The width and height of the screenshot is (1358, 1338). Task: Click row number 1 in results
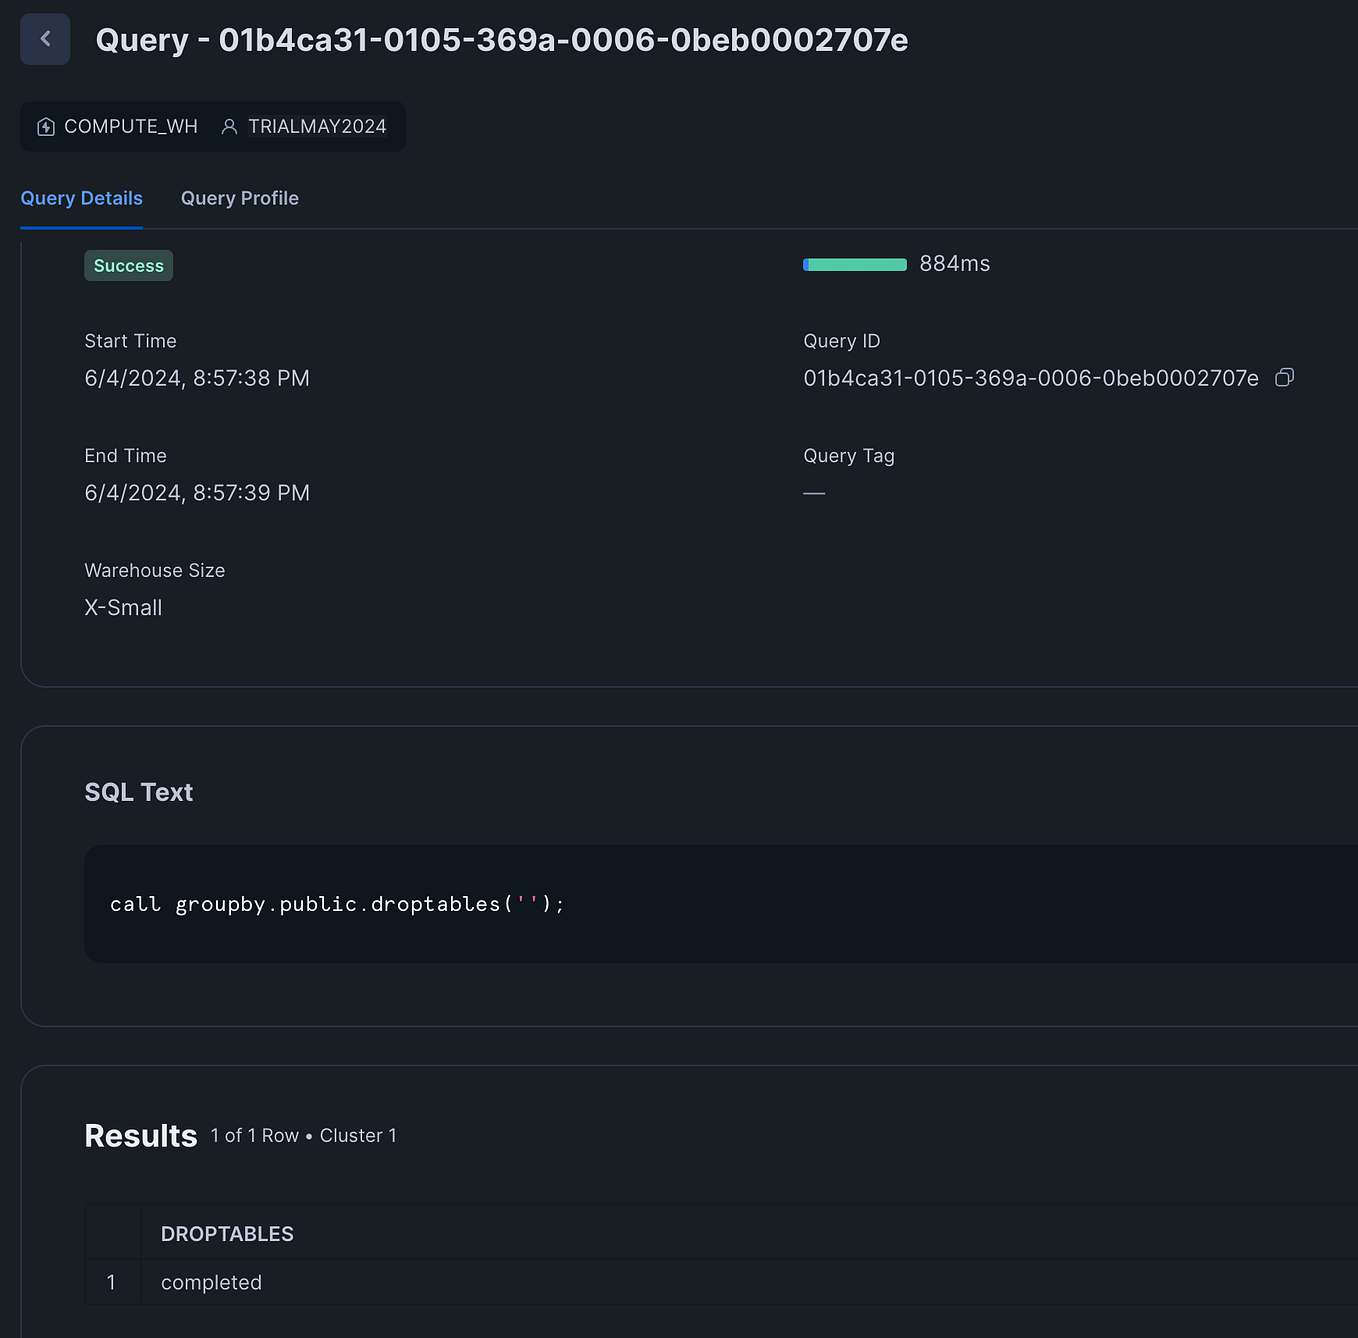[111, 1281]
